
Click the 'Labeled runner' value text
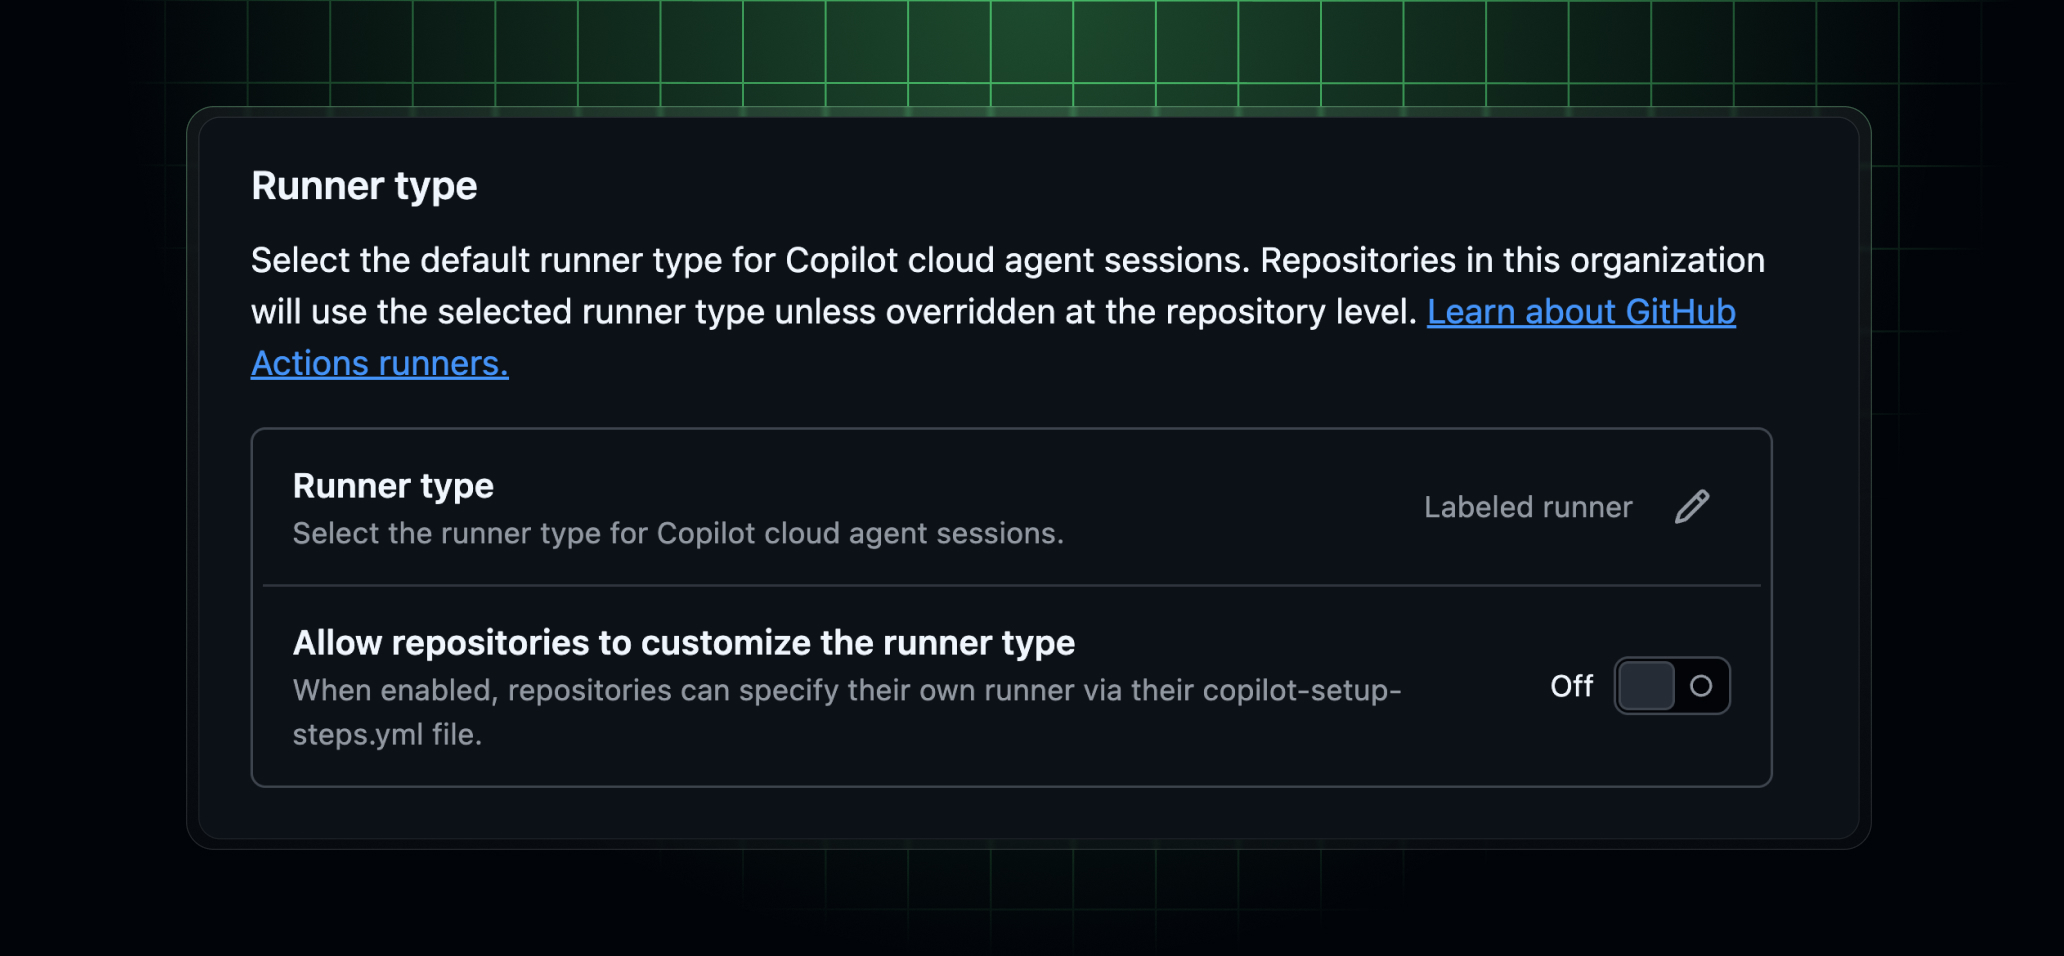click(x=1527, y=507)
